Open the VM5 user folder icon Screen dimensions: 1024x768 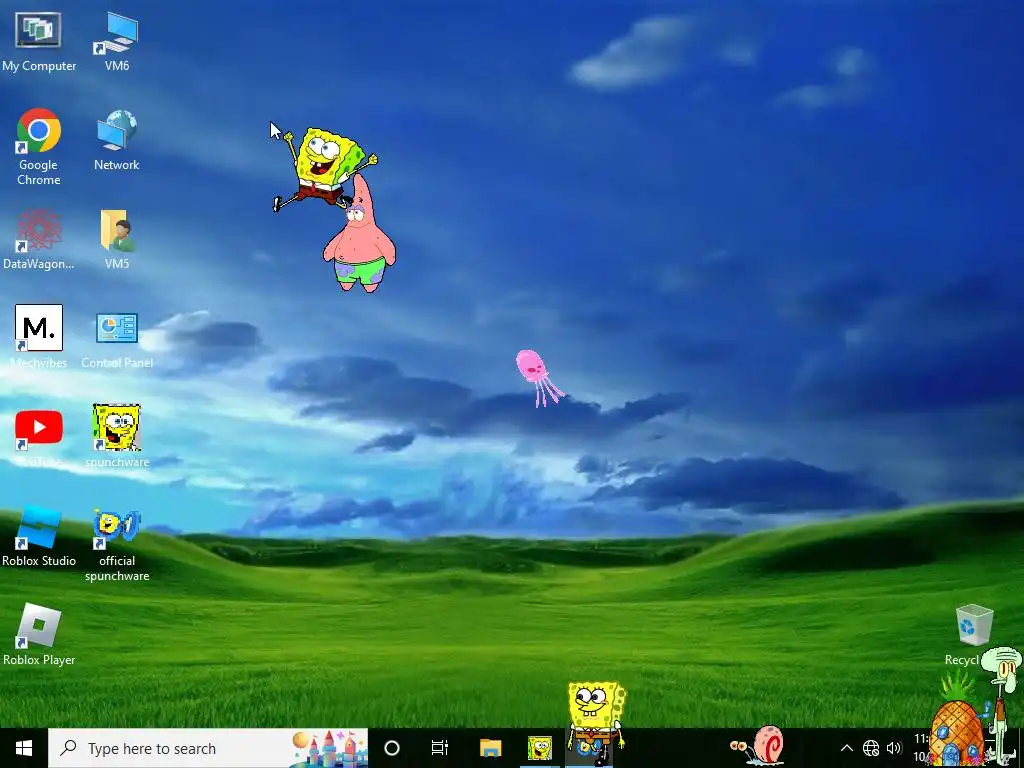point(117,239)
